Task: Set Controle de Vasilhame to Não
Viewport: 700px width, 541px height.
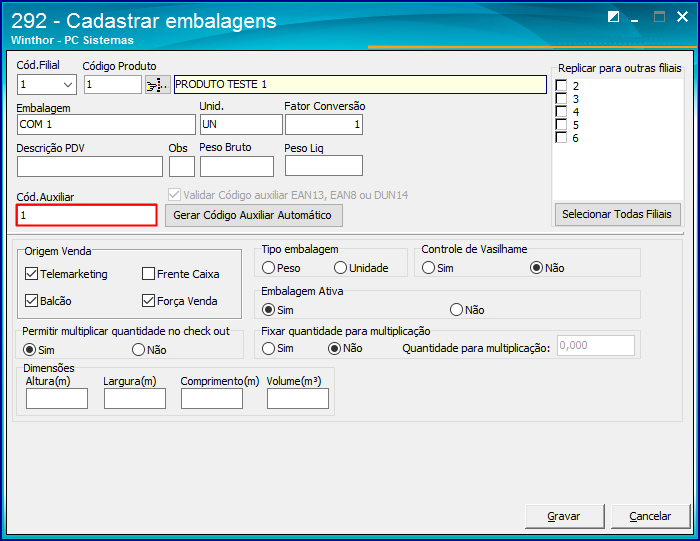Action: coord(536,268)
